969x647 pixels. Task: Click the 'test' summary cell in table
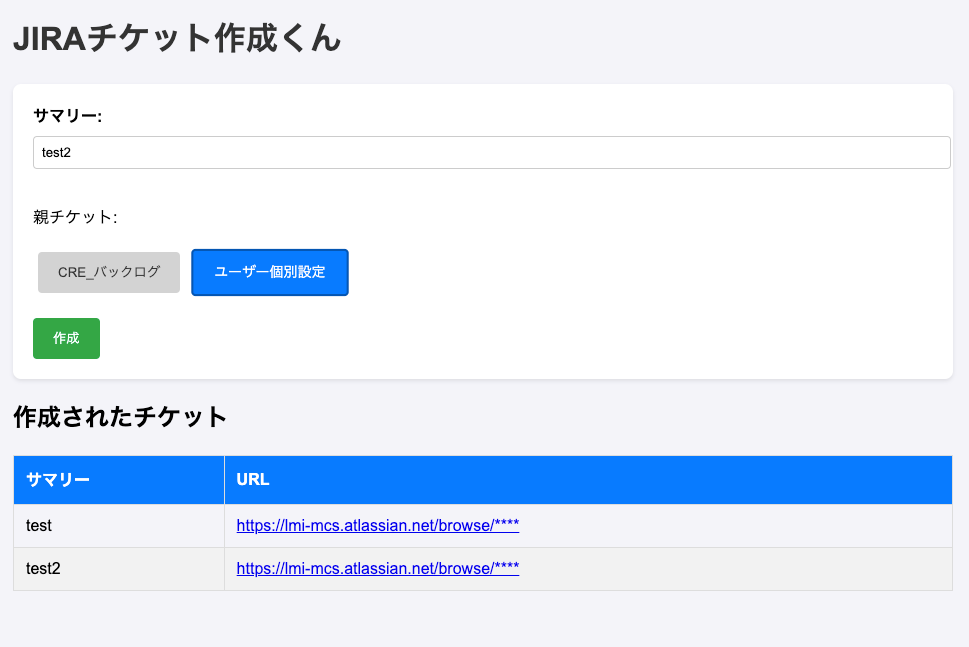coord(119,526)
